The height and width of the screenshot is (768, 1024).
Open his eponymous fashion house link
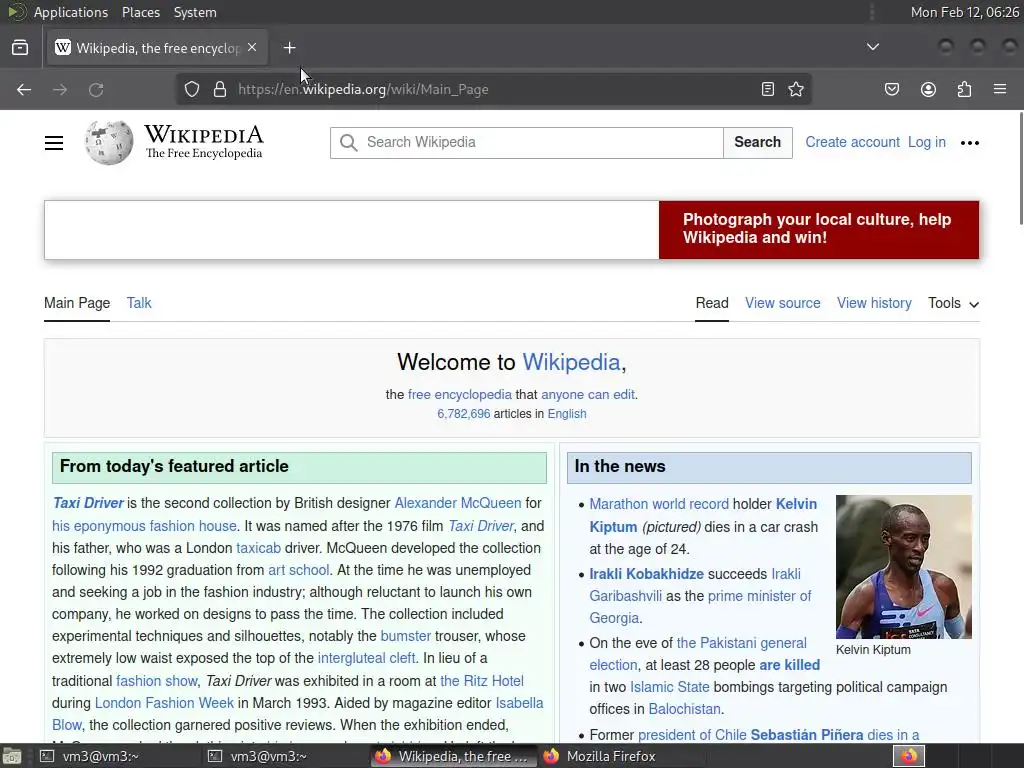click(x=144, y=526)
